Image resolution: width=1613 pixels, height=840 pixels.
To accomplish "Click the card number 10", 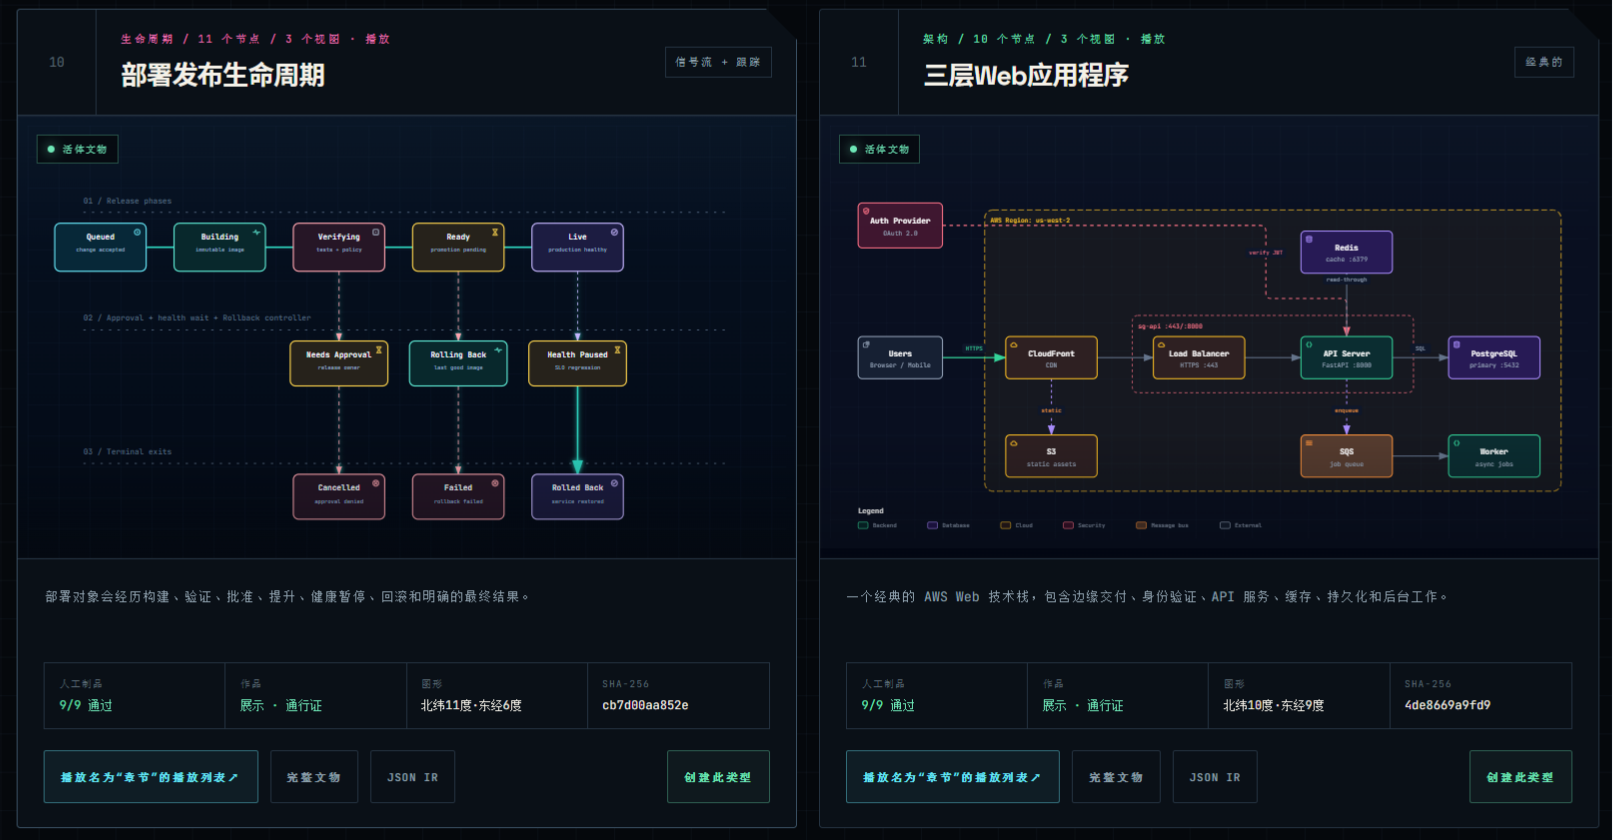I will (57, 62).
